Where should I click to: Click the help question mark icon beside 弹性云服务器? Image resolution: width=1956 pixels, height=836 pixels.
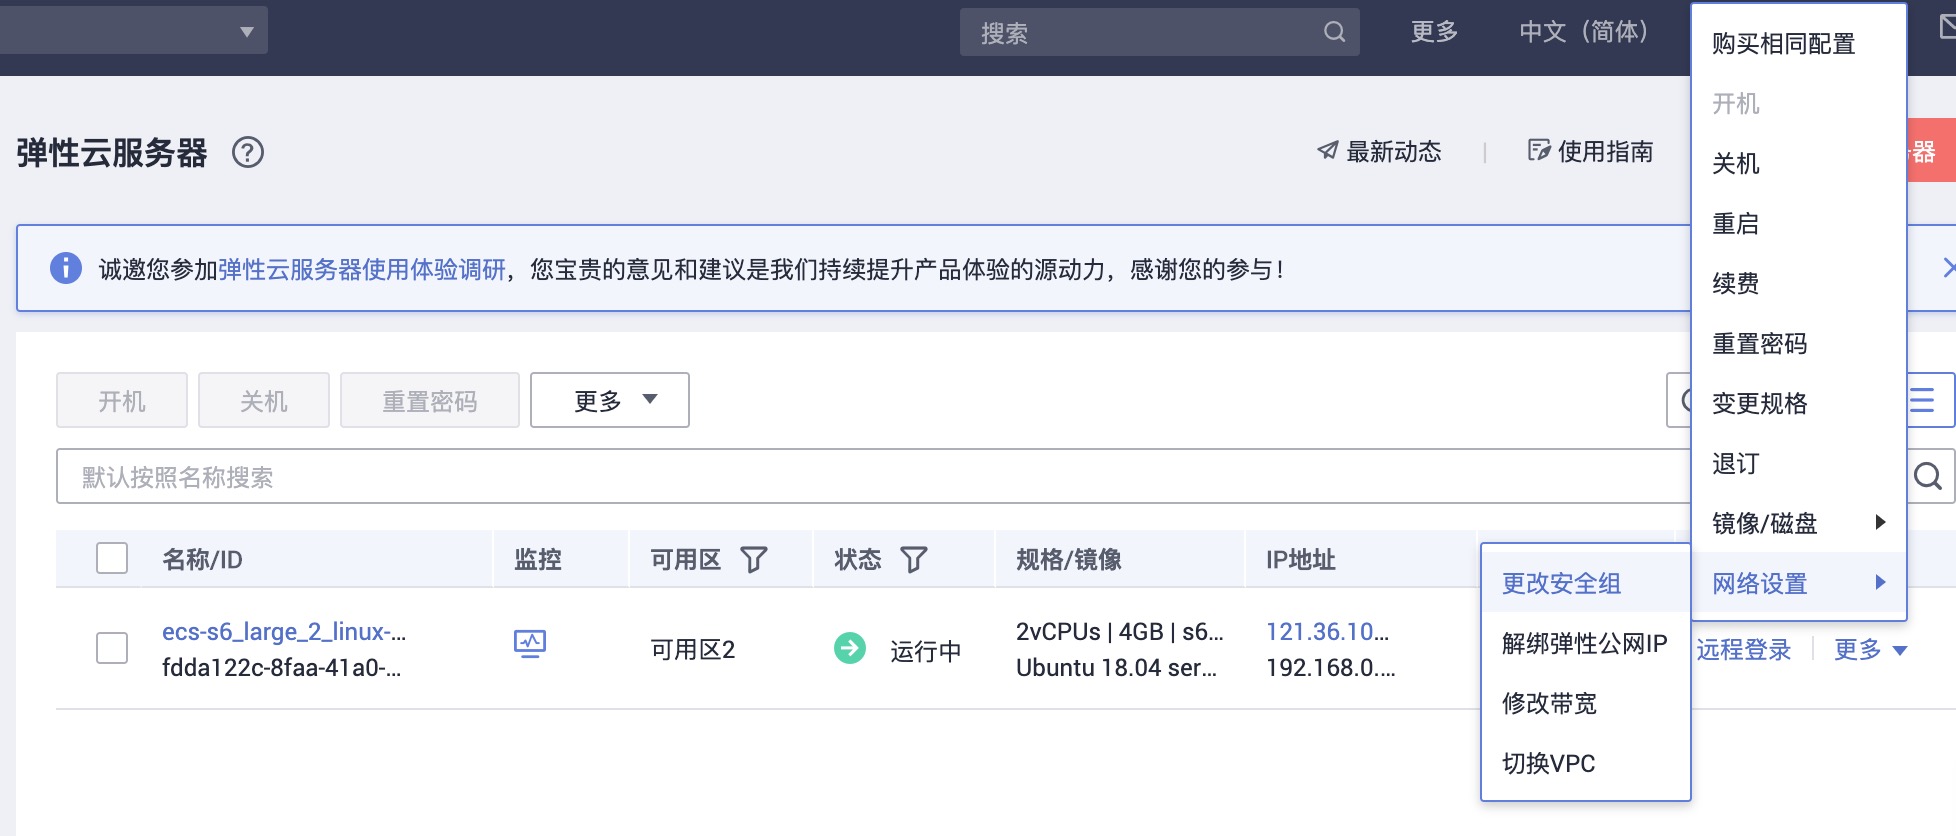tap(248, 153)
